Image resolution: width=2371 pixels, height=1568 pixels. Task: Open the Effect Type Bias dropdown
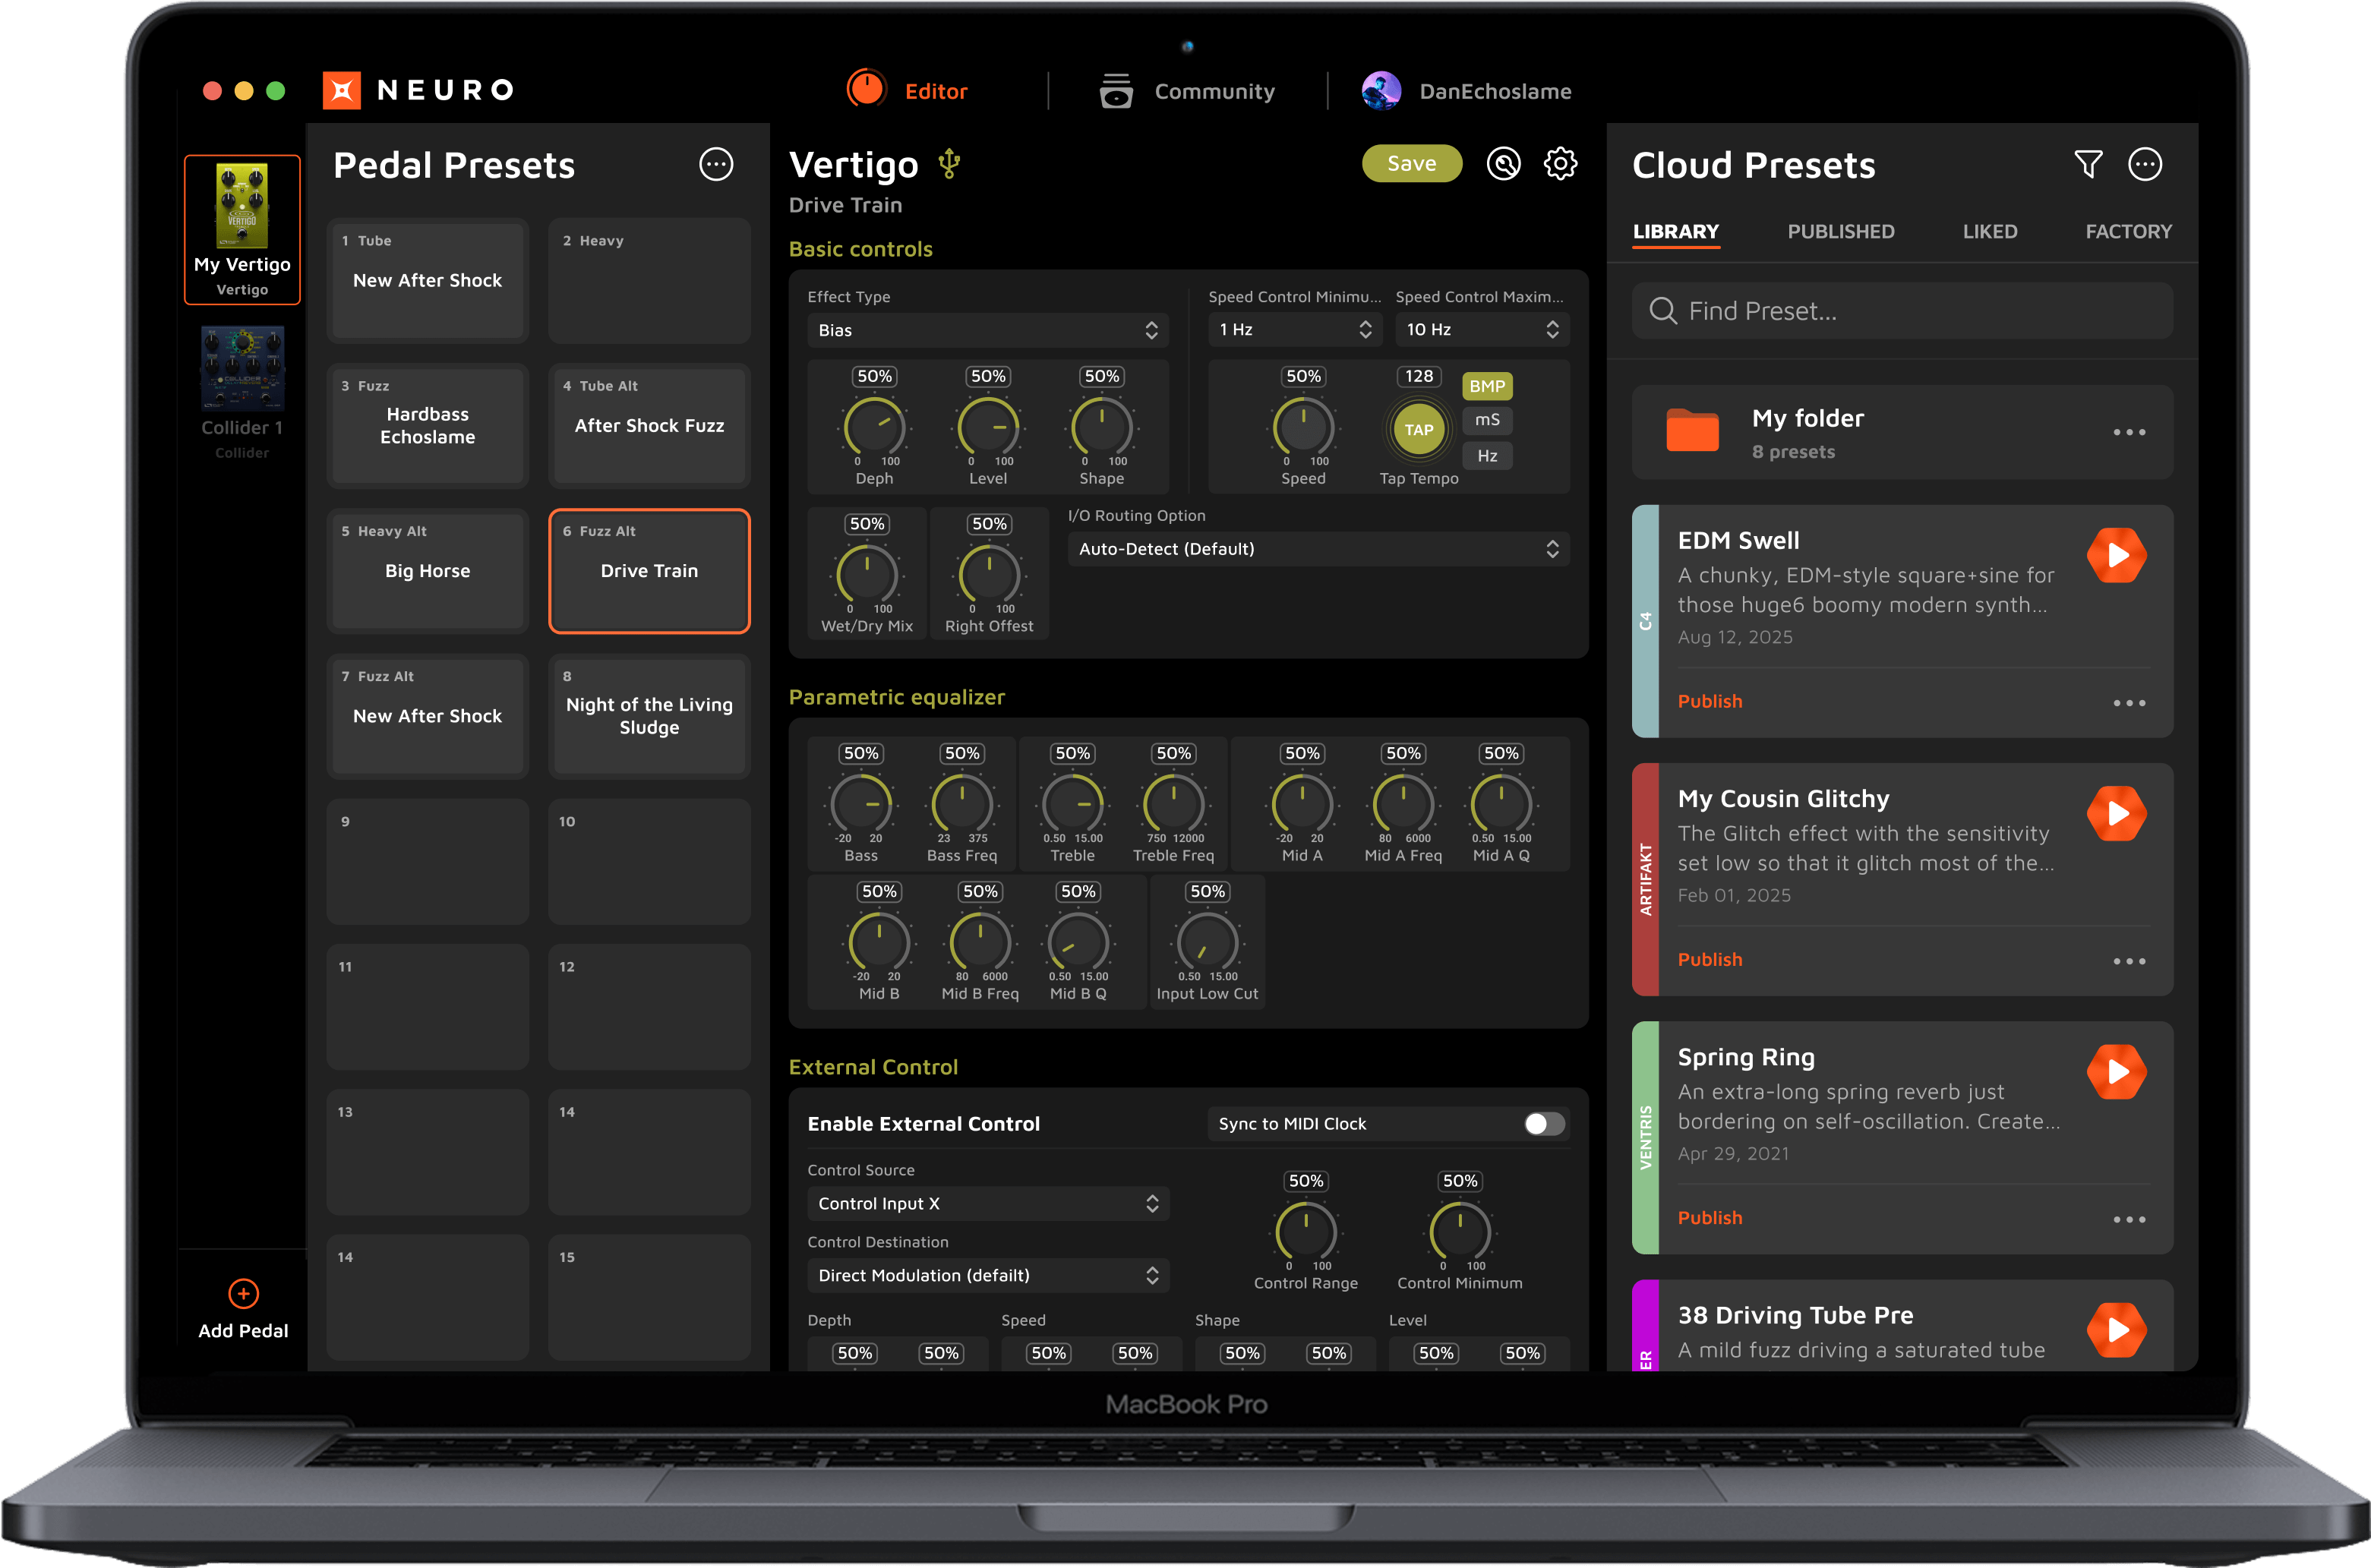[987, 330]
